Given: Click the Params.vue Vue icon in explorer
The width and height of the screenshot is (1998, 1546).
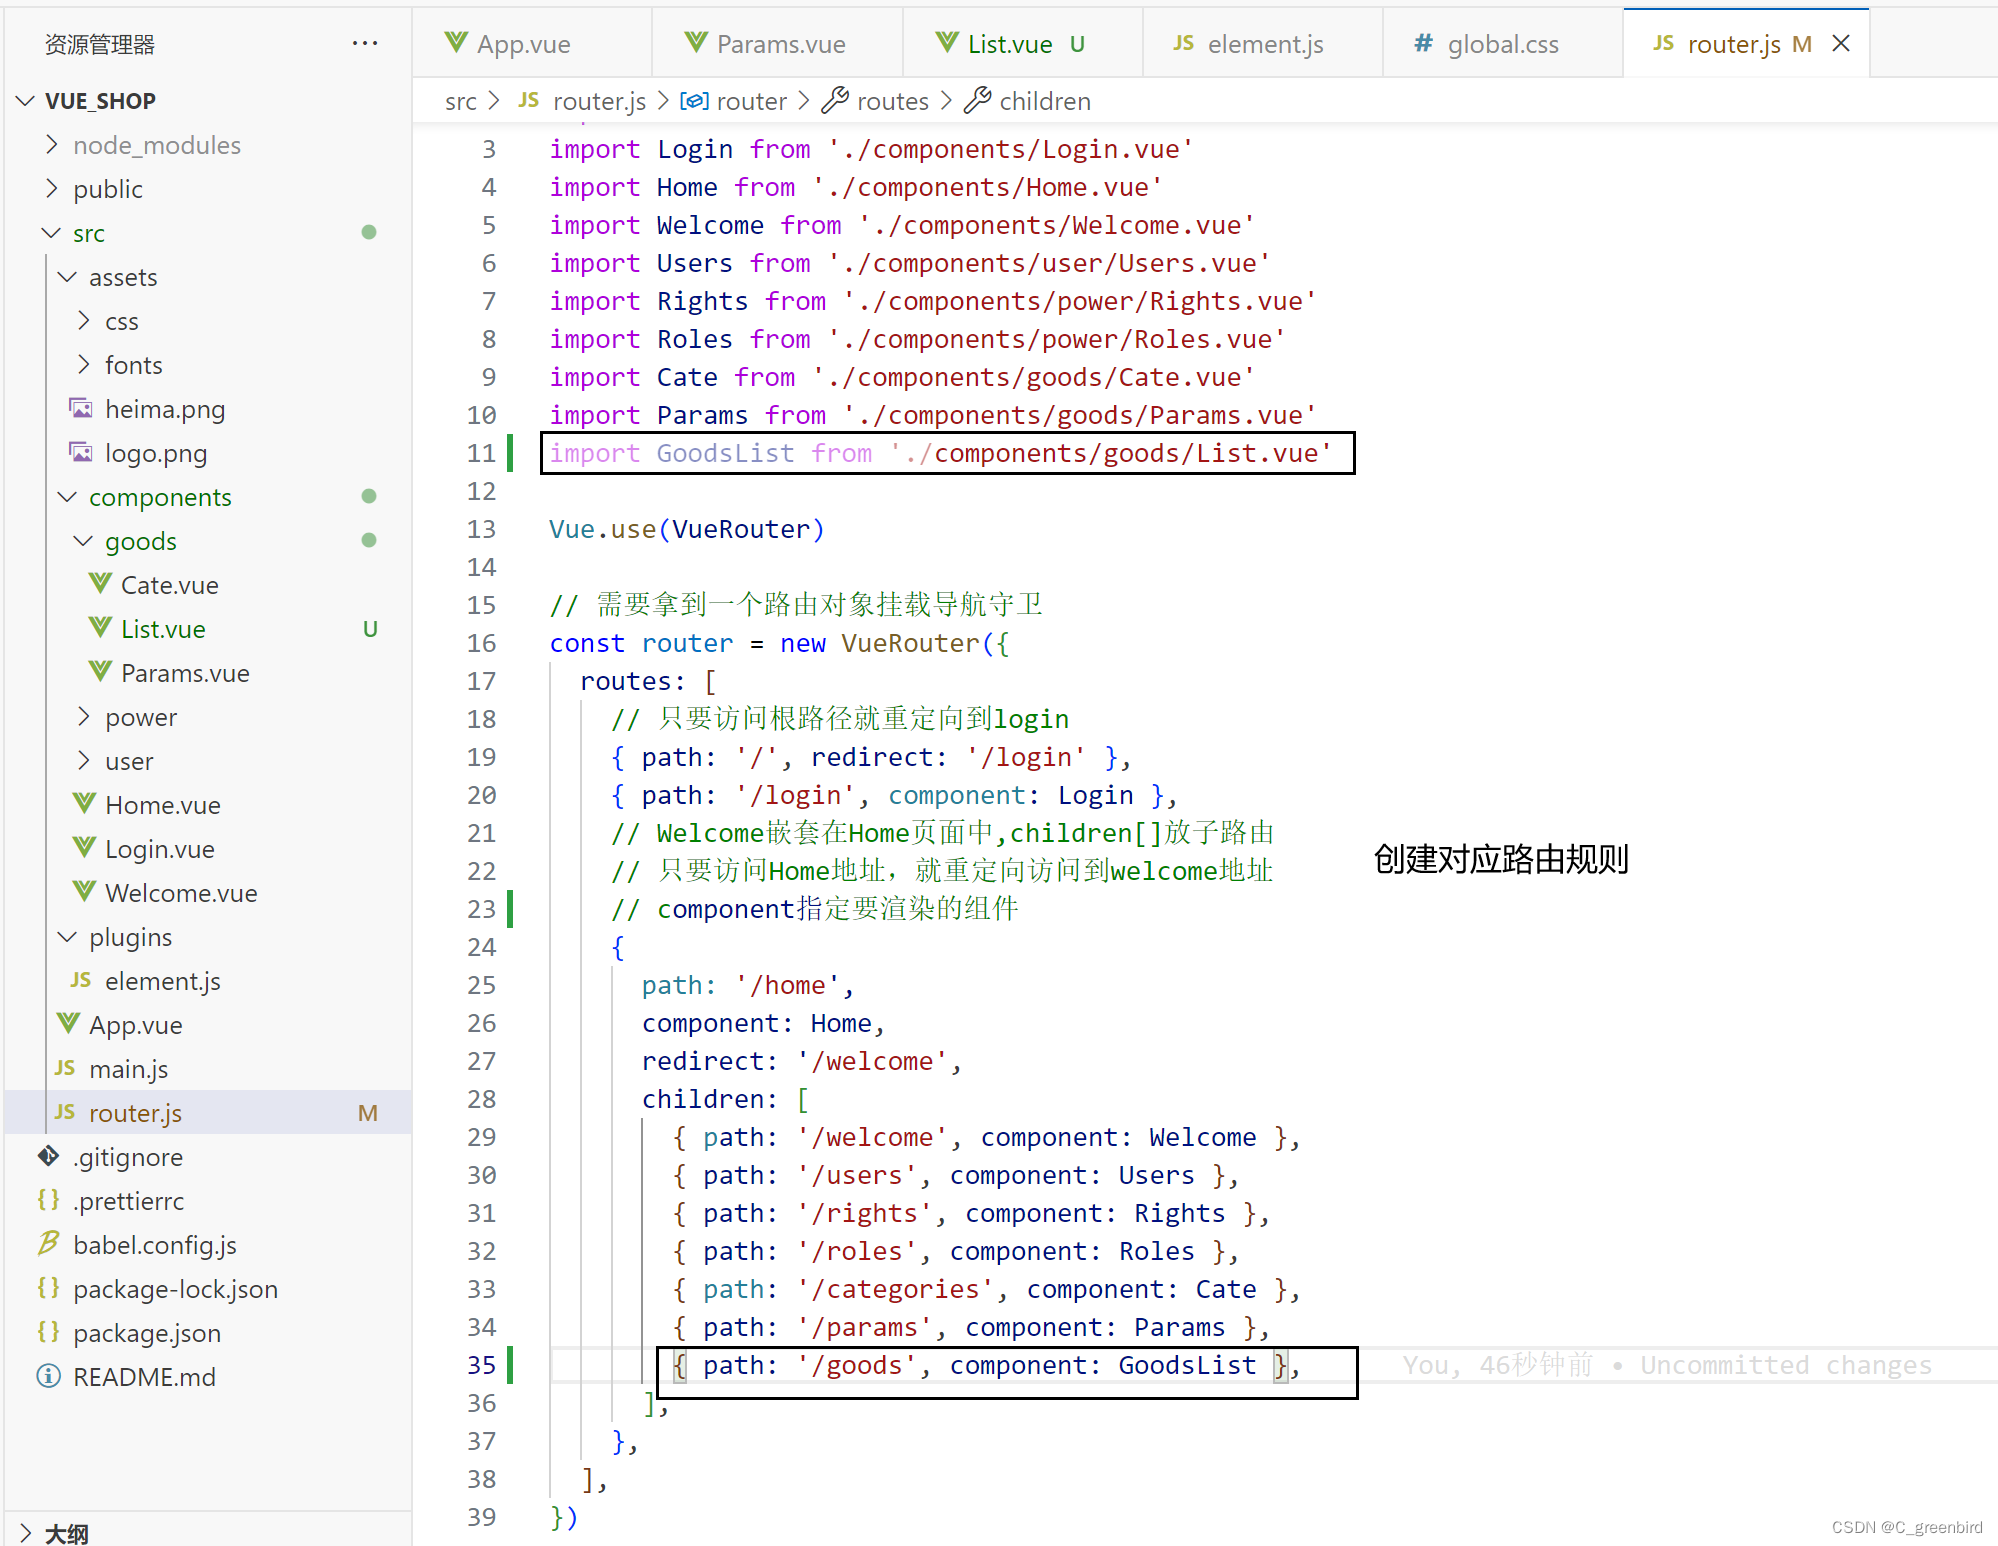Looking at the screenshot, I should coord(100,671).
